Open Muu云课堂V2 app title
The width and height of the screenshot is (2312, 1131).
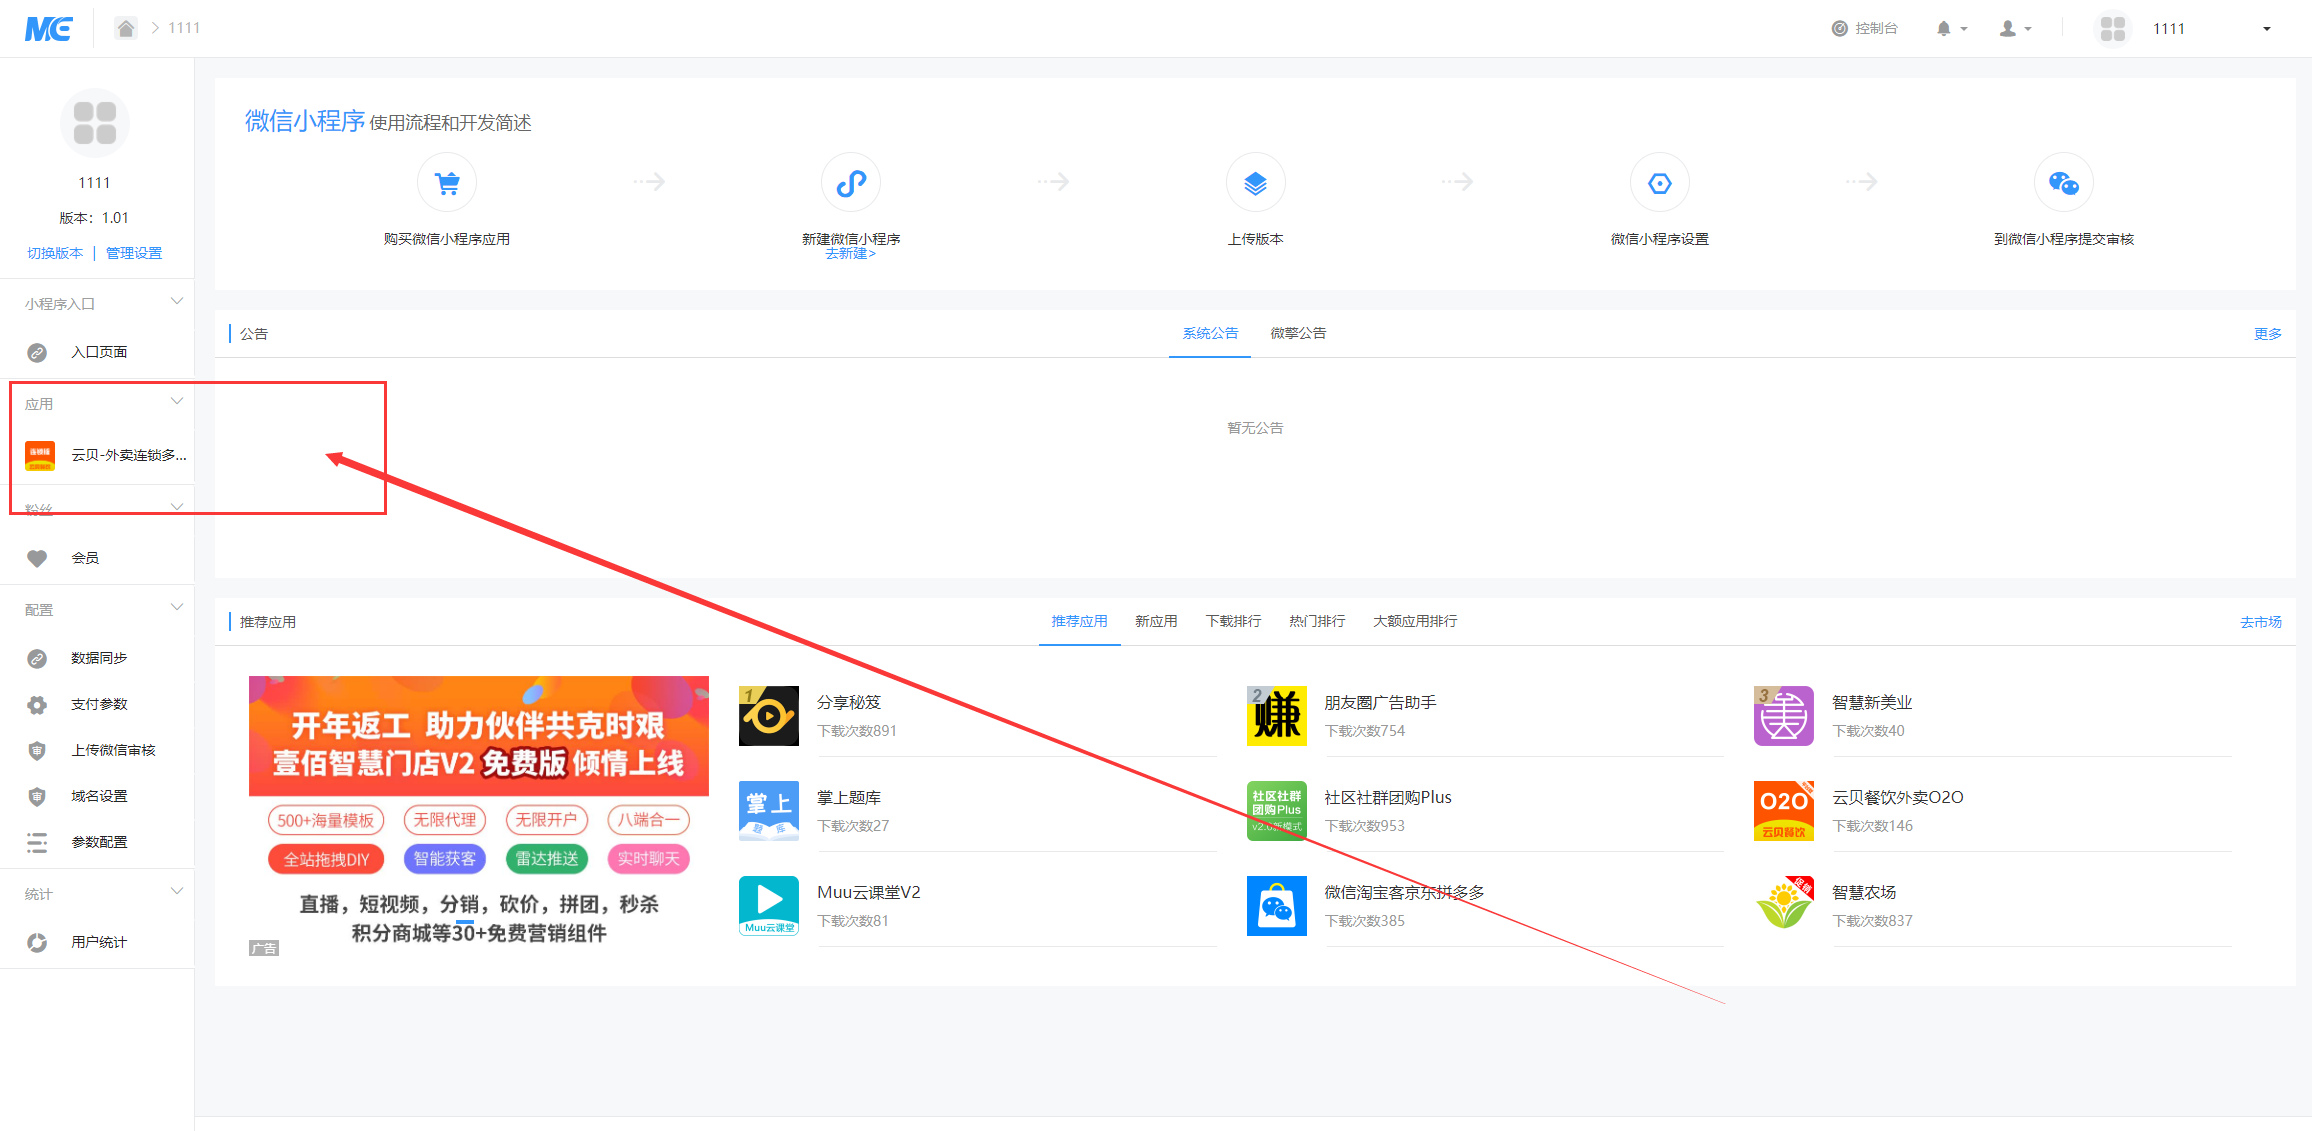coord(869,893)
